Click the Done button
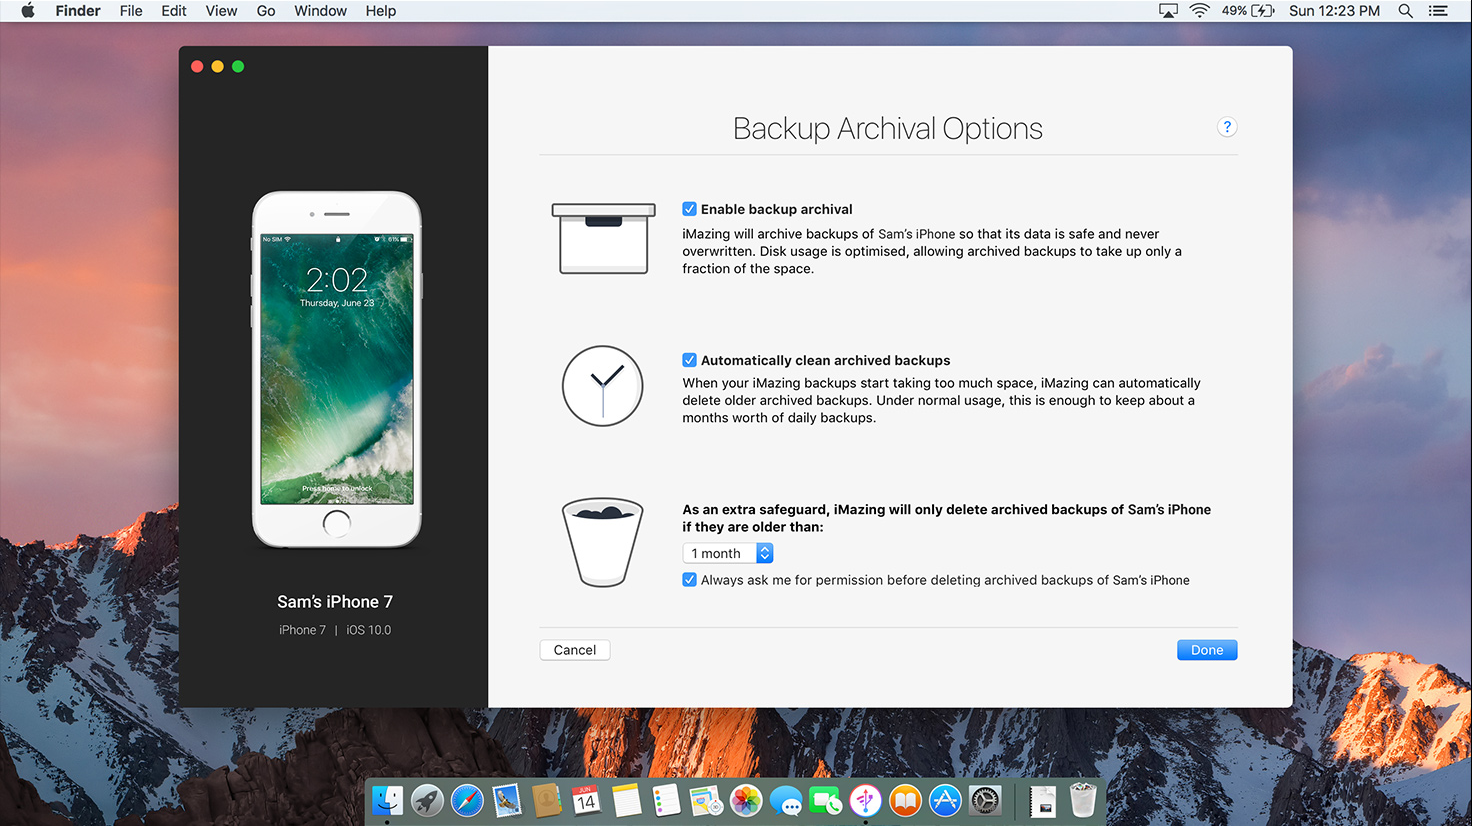The height and width of the screenshot is (826, 1472). [1207, 650]
